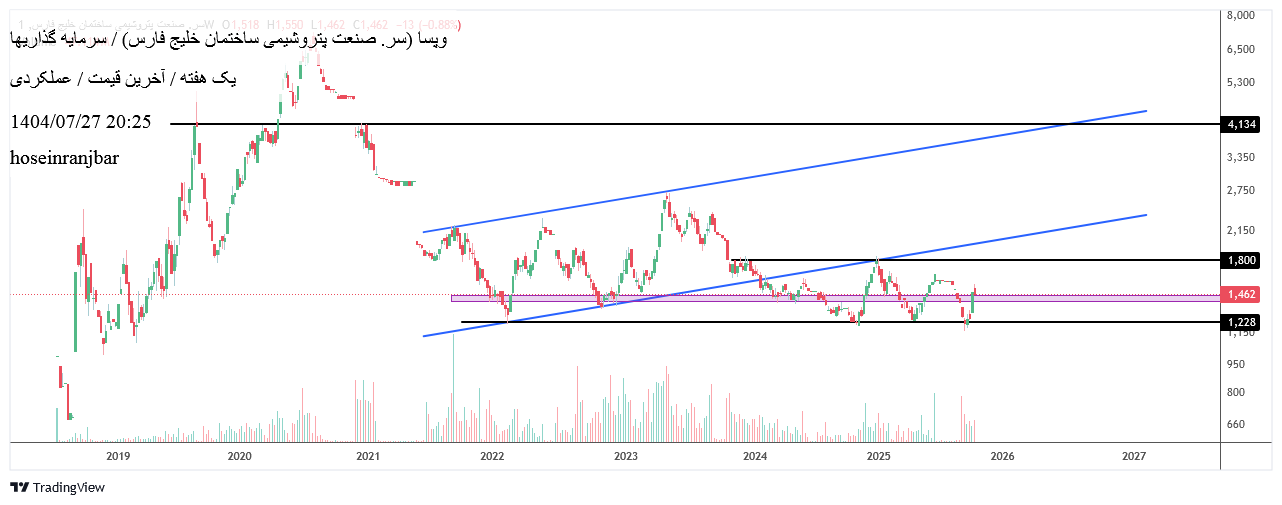This screenshot has height=505, width=1282.
Task: Select the 1,800 price label
Action: [x=1240, y=260]
